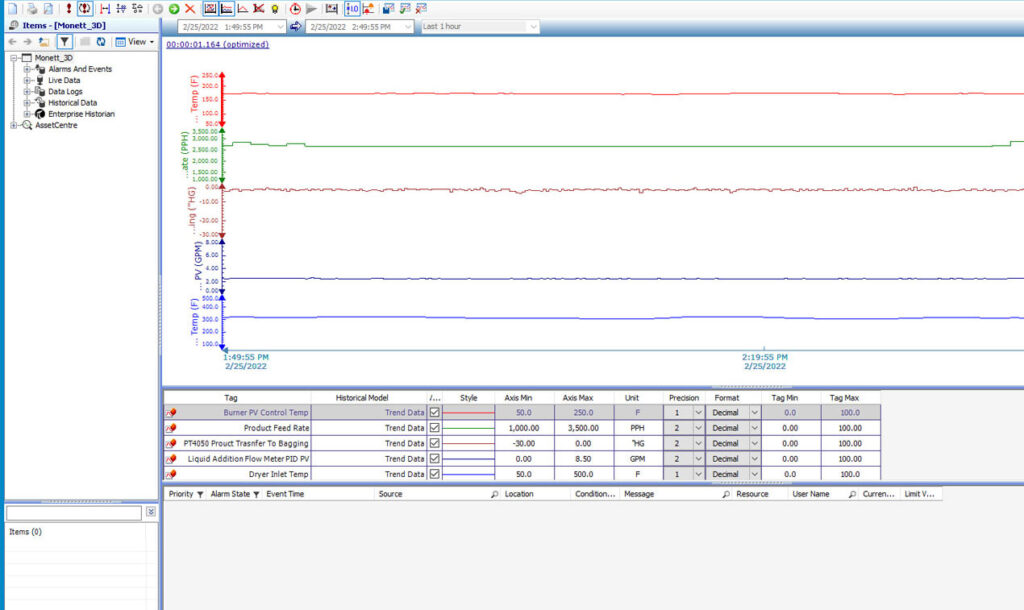Click the red X delete icon in toolbar
This screenshot has width=1024, height=610.
tap(190, 8)
